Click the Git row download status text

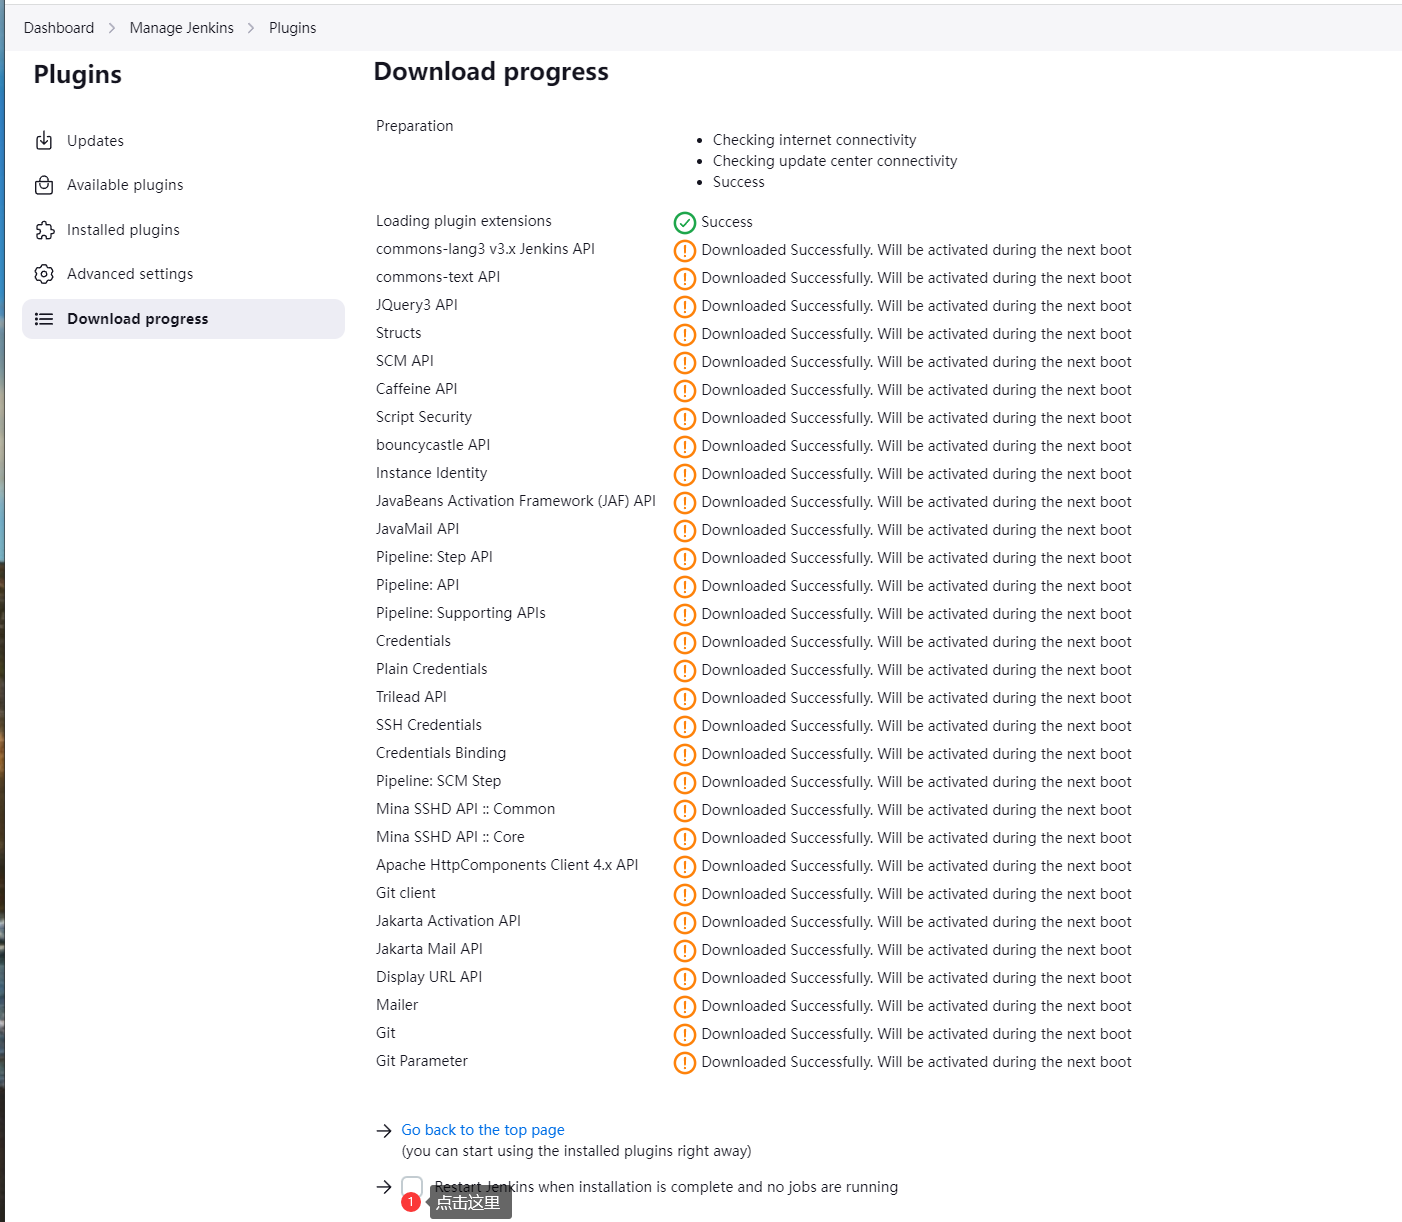[x=917, y=1034]
